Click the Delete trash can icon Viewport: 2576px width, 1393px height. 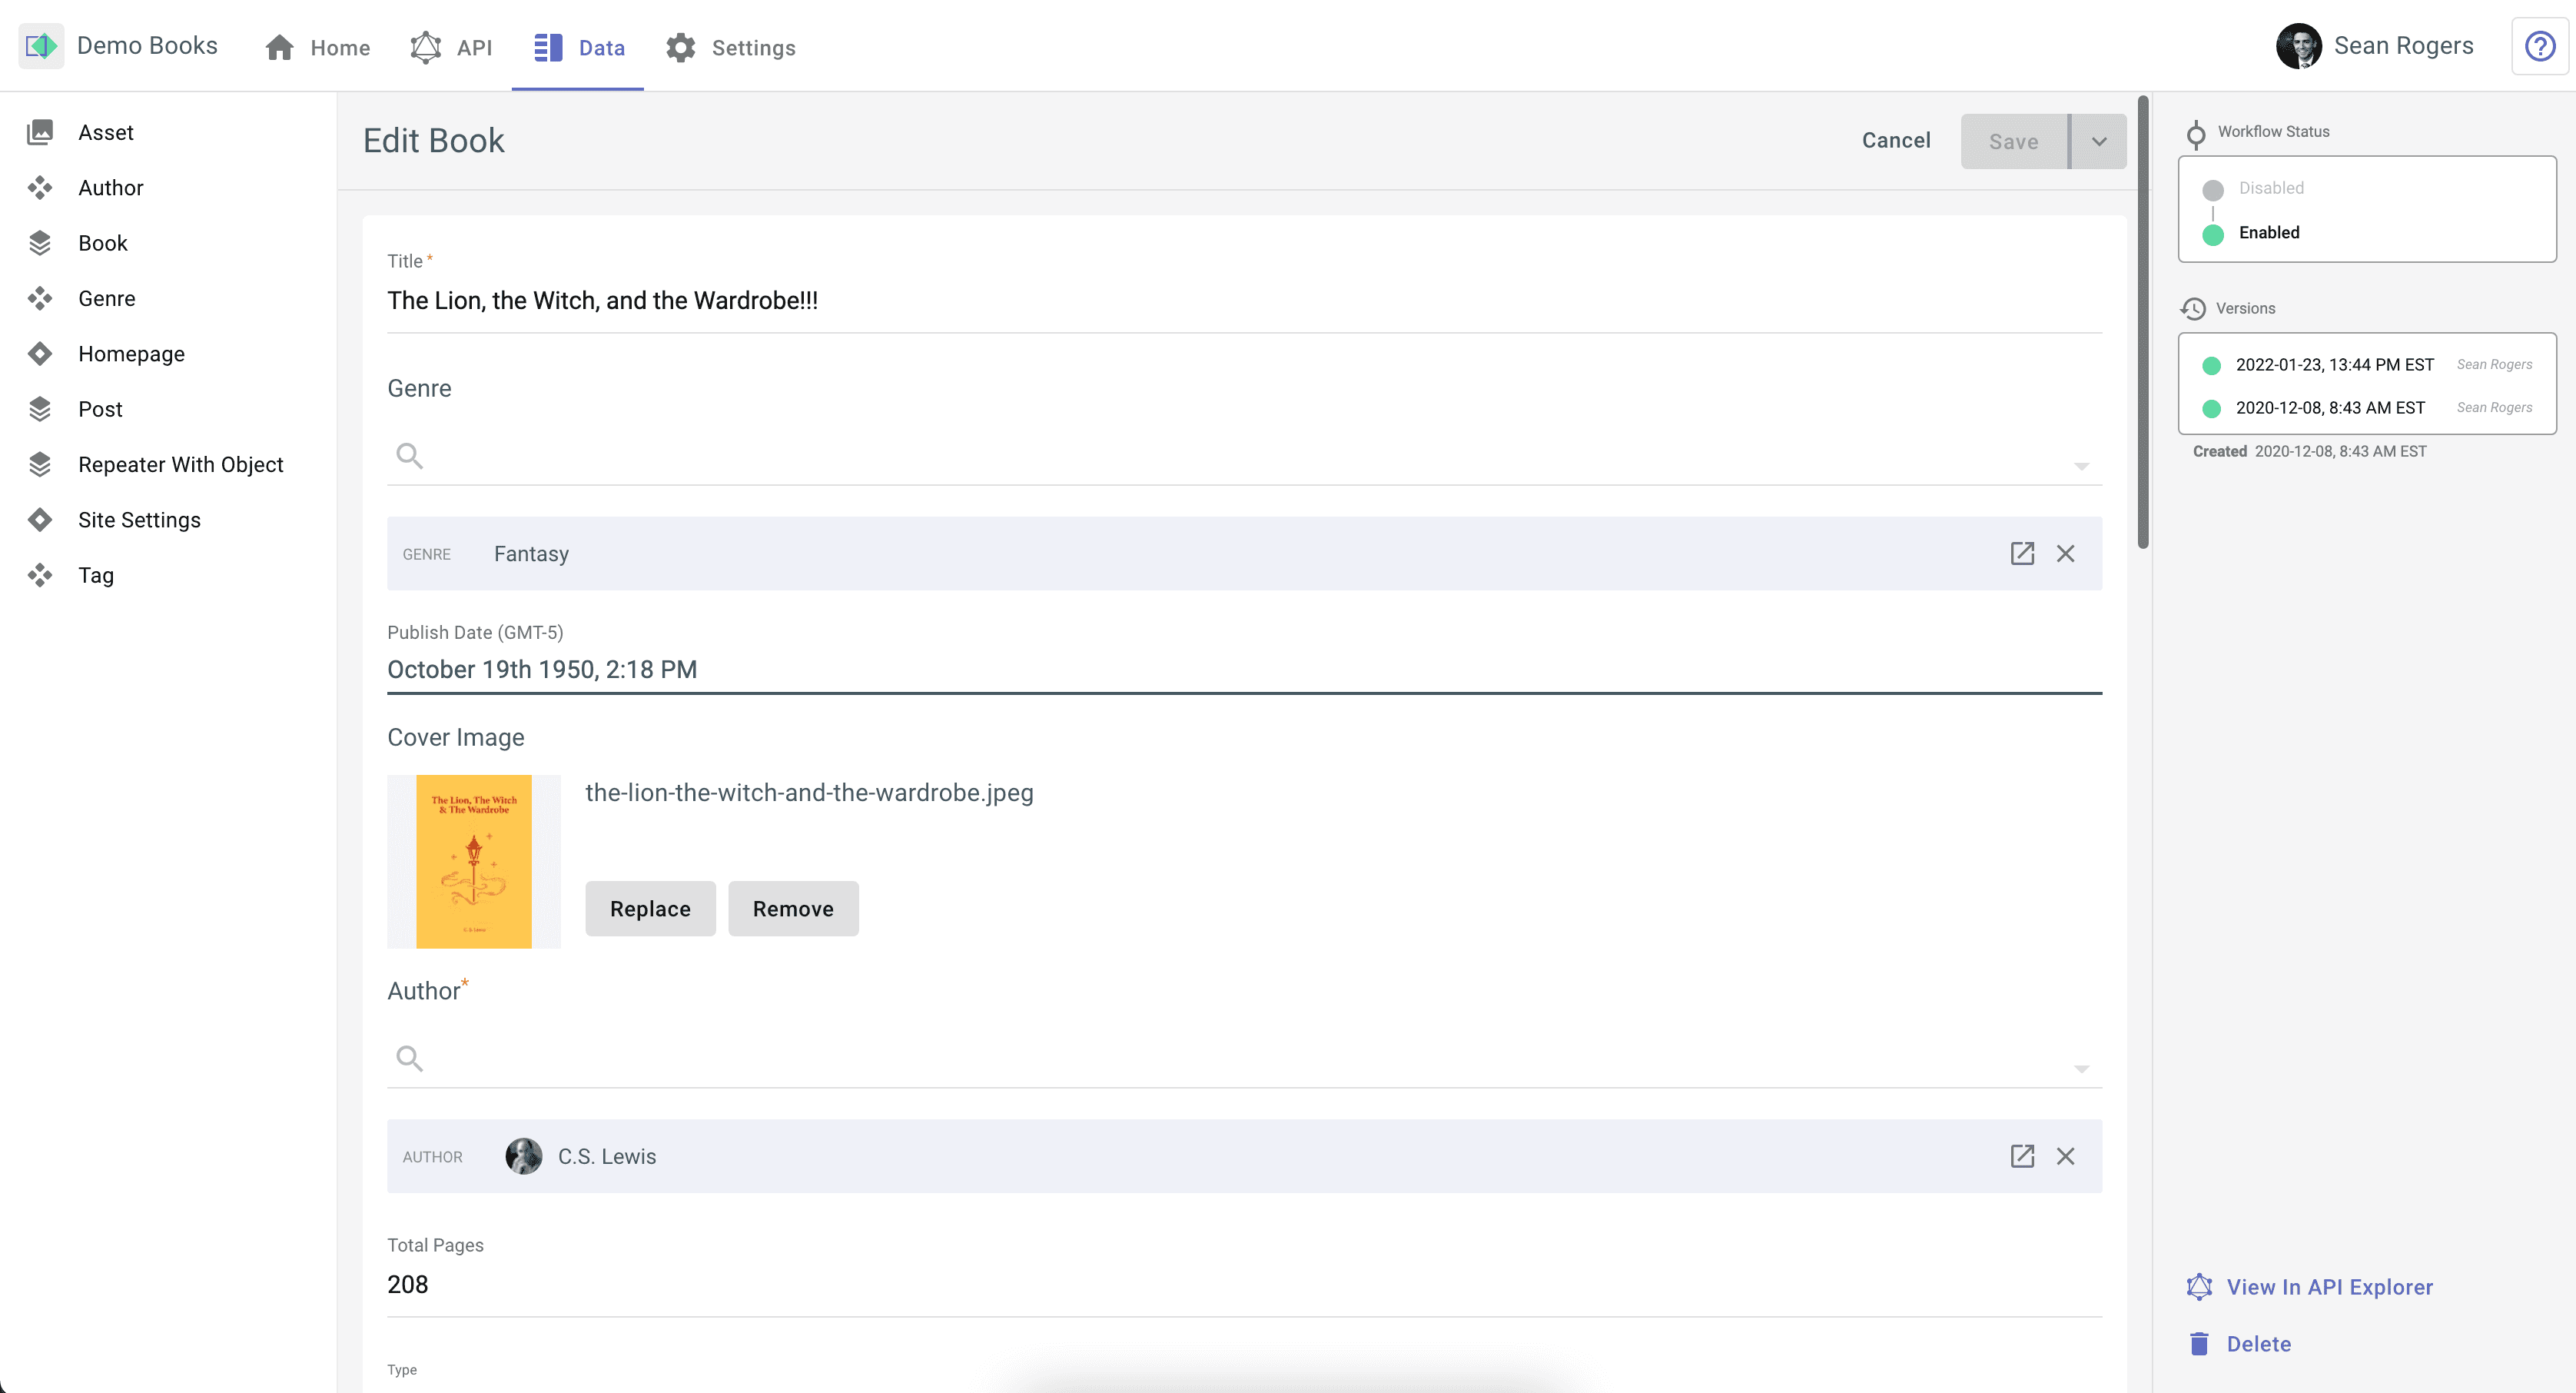pyautogui.click(x=2199, y=1344)
